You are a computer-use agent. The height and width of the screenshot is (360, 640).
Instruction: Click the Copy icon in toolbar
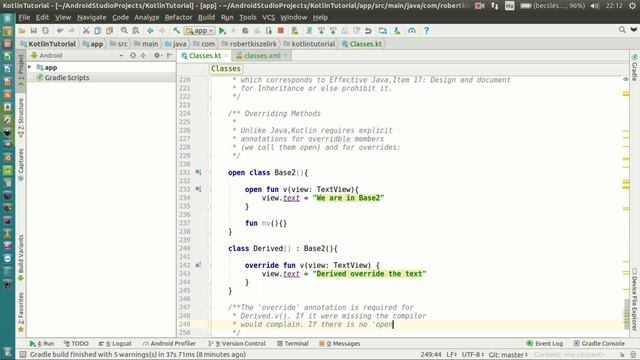[98, 31]
